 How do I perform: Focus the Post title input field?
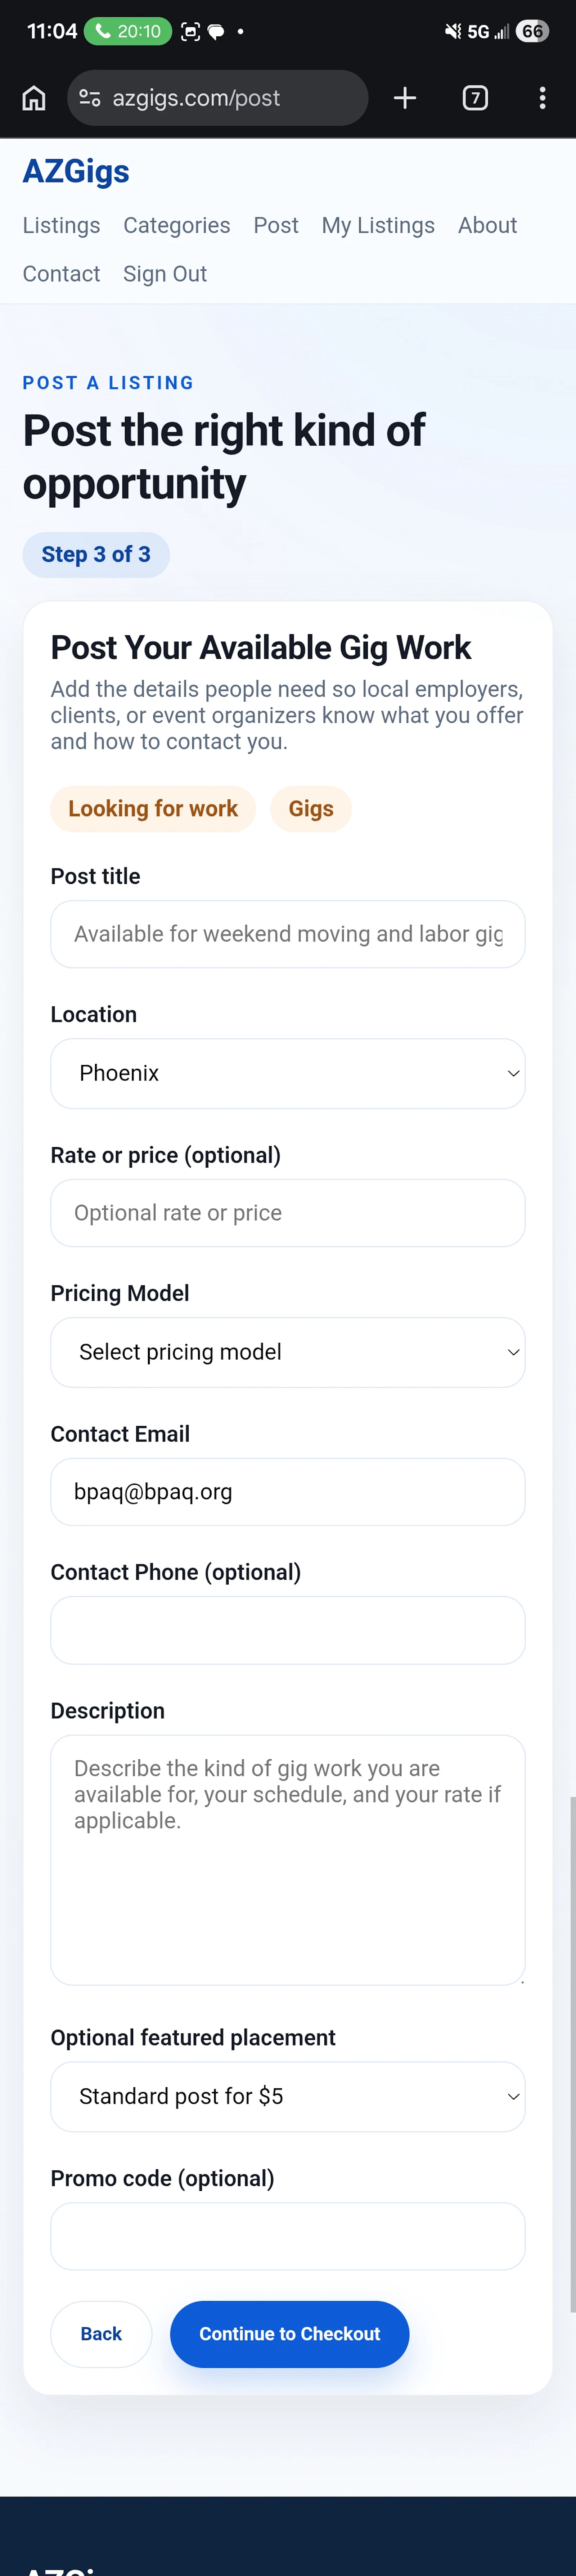(288, 934)
